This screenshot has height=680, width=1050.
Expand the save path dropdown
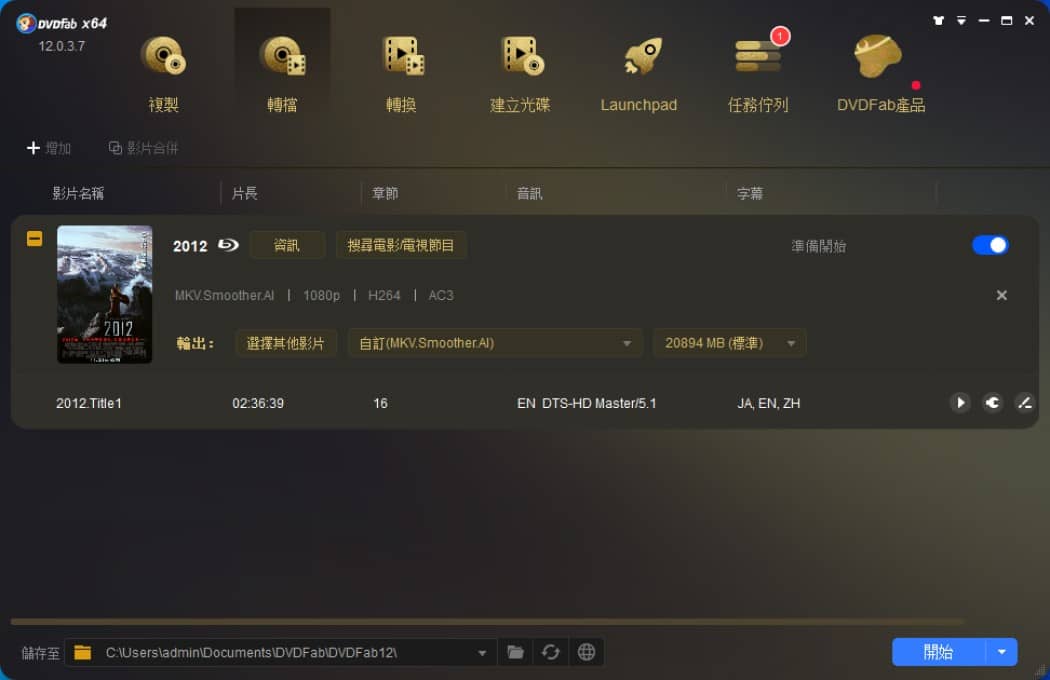click(x=481, y=653)
